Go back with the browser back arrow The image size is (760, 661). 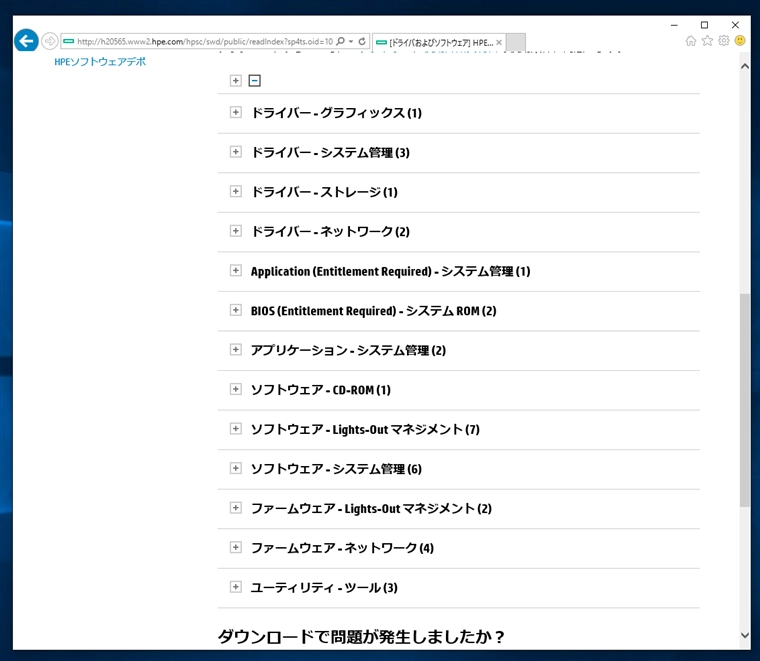tap(26, 41)
